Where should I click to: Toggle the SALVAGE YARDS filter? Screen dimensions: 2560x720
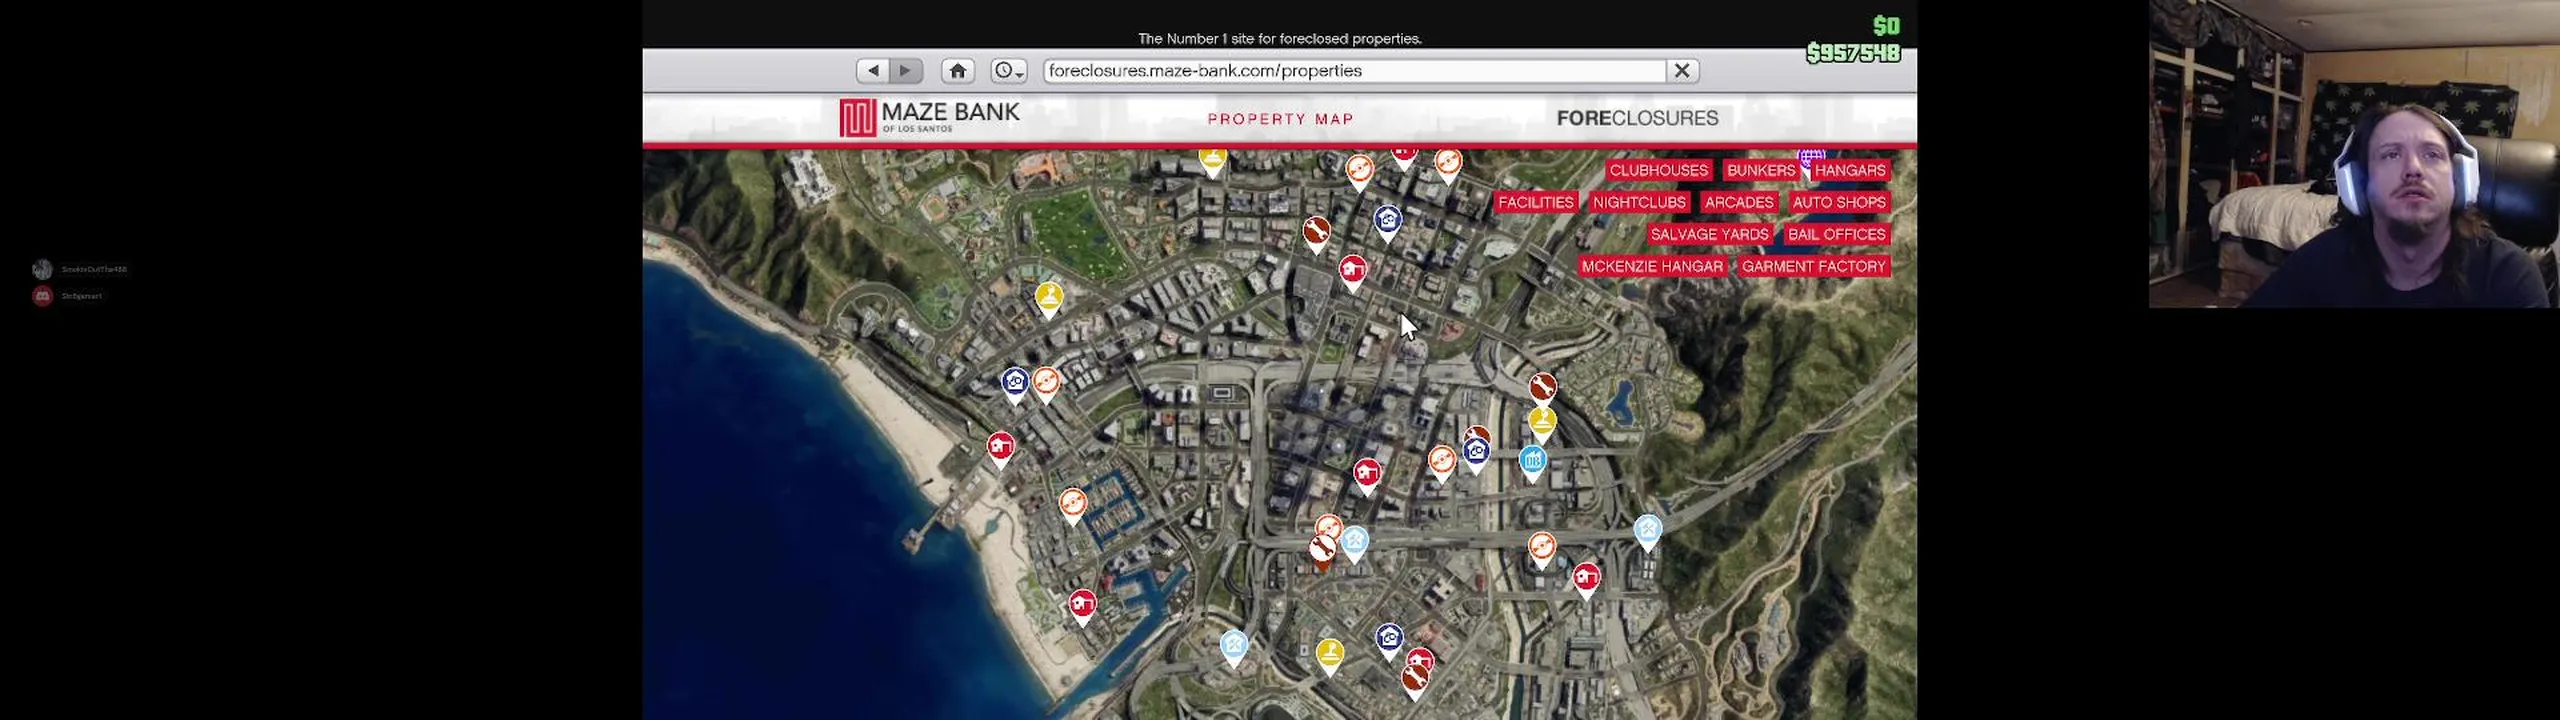point(1710,234)
